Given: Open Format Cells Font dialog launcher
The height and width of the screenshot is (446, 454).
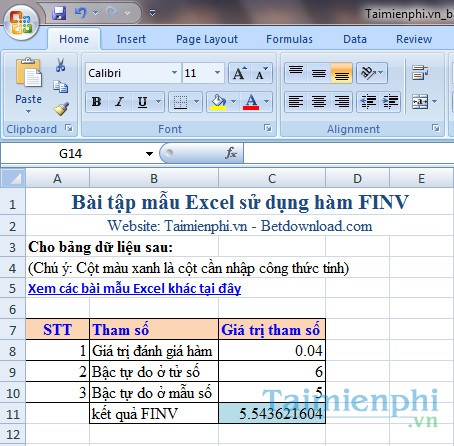Looking at the screenshot, I should (268, 128).
